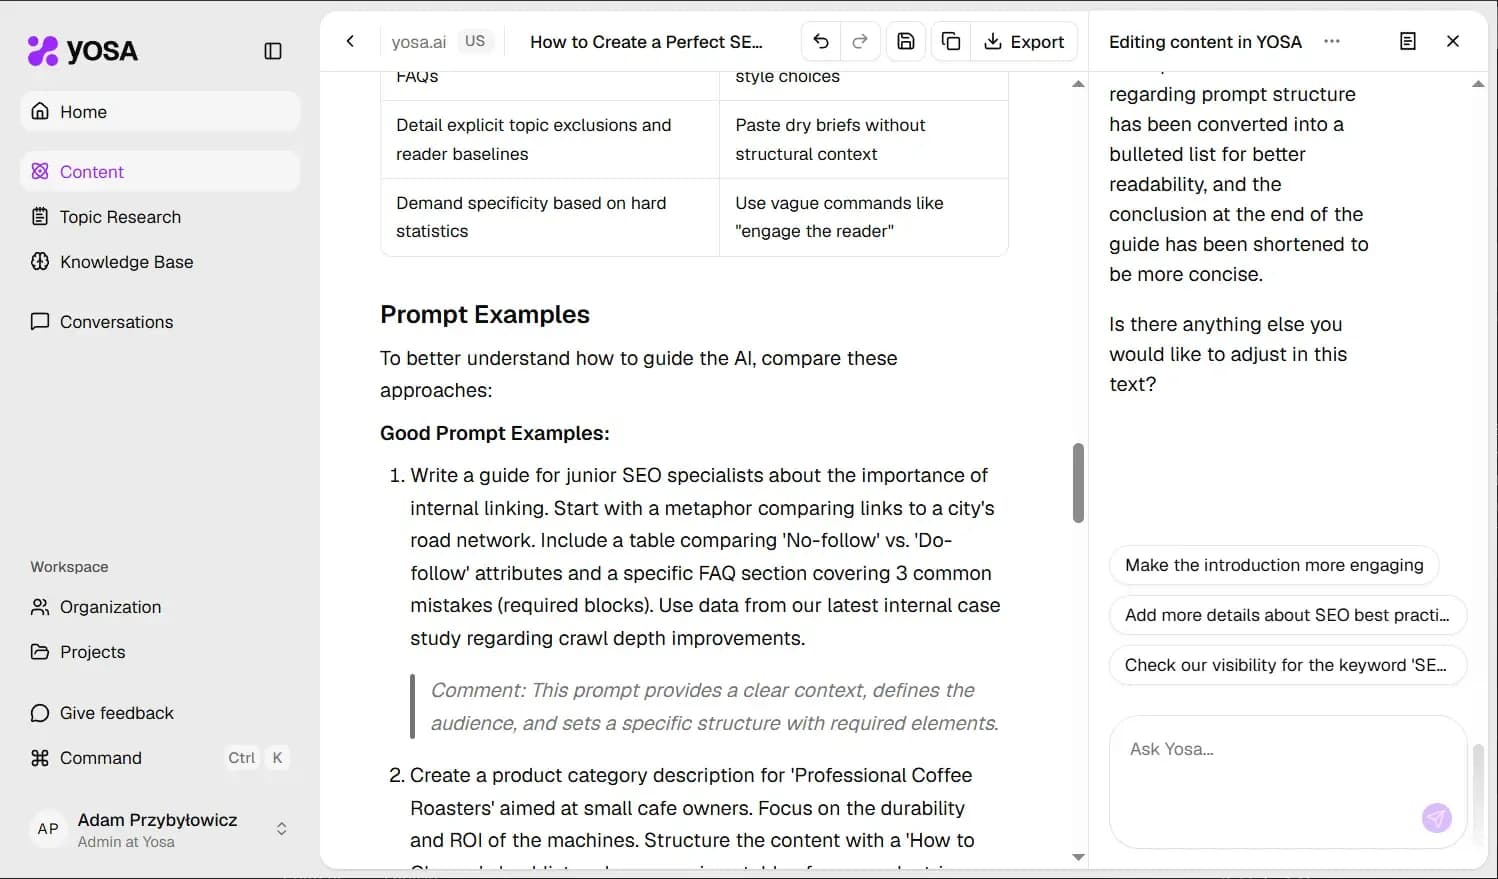Open Projects

[x=160, y=652]
